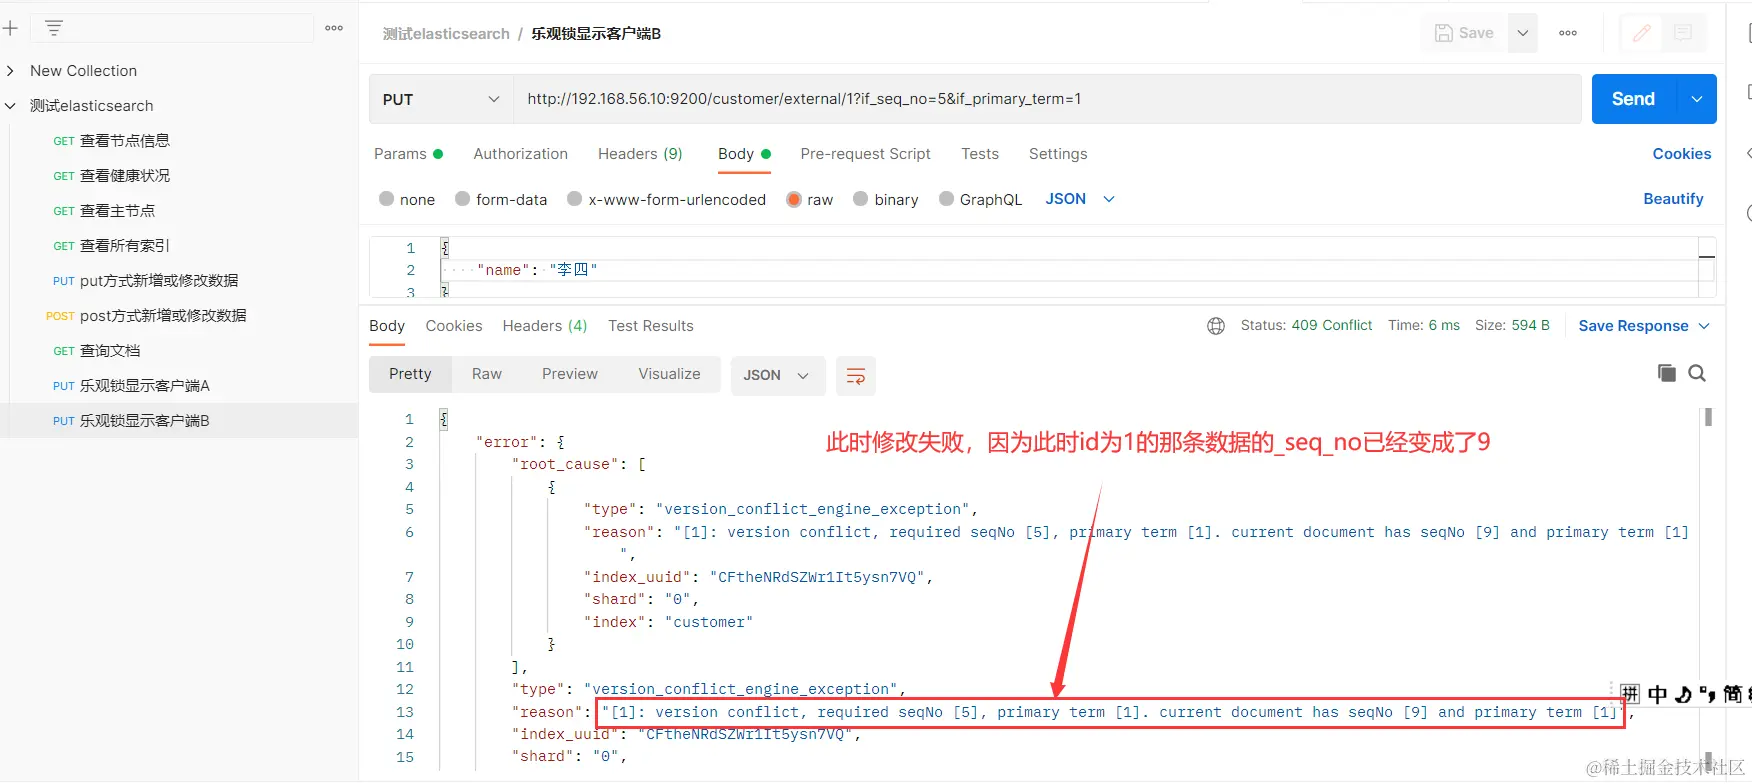Open the Authorization tab

coord(520,154)
